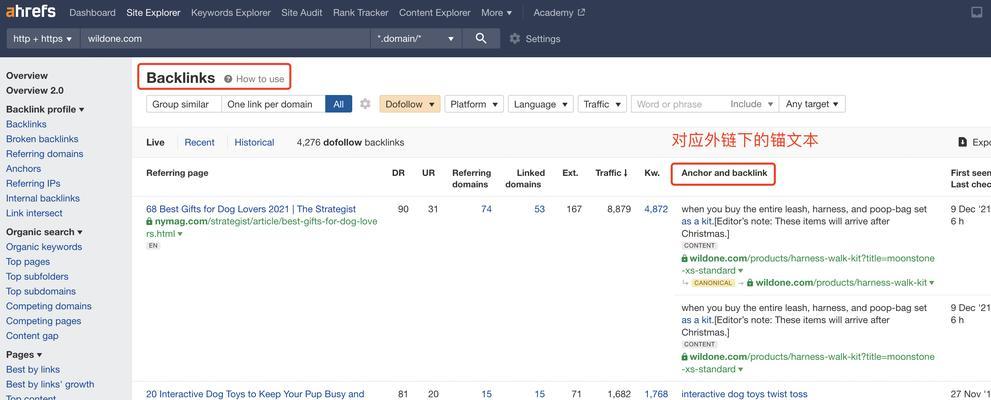Select One link per domain option
The height and width of the screenshot is (400, 991).
[273, 104]
